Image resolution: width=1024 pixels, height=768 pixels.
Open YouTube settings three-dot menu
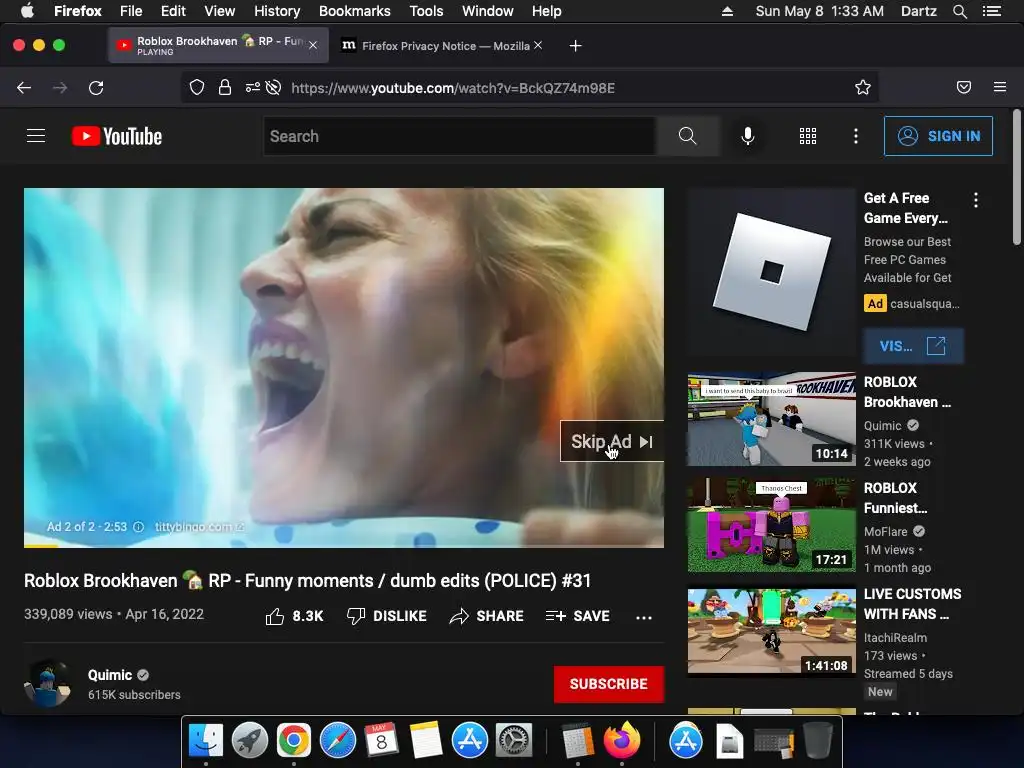click(x=856, y=136)
